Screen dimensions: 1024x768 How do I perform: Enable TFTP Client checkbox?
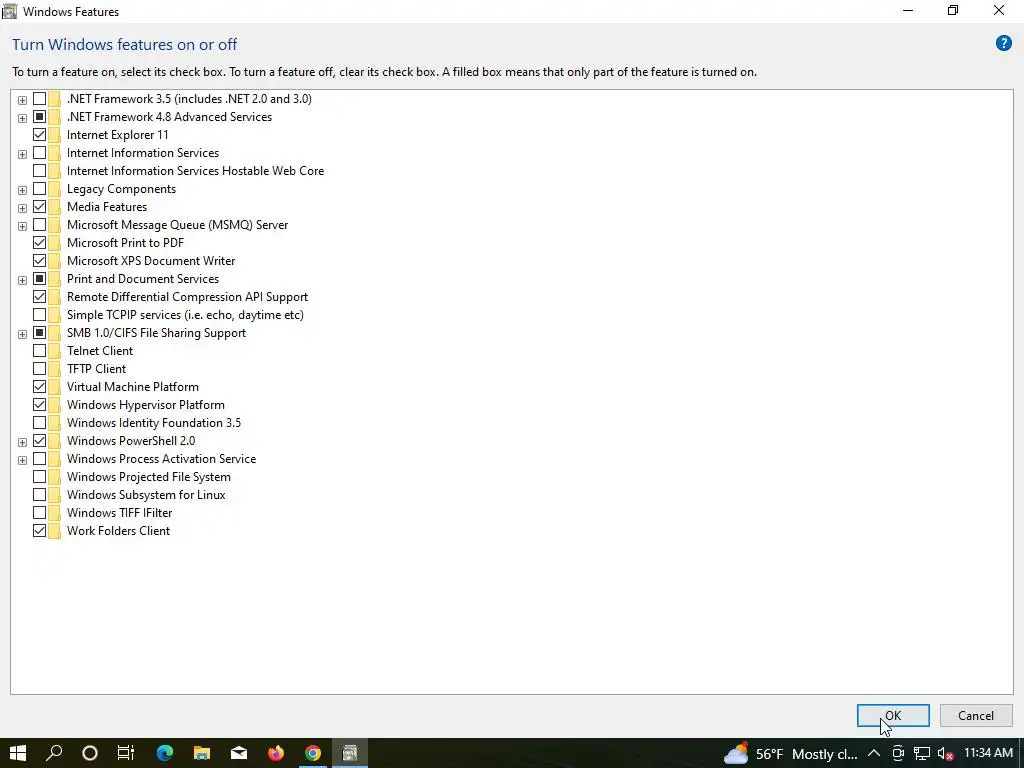click(39, 369)
